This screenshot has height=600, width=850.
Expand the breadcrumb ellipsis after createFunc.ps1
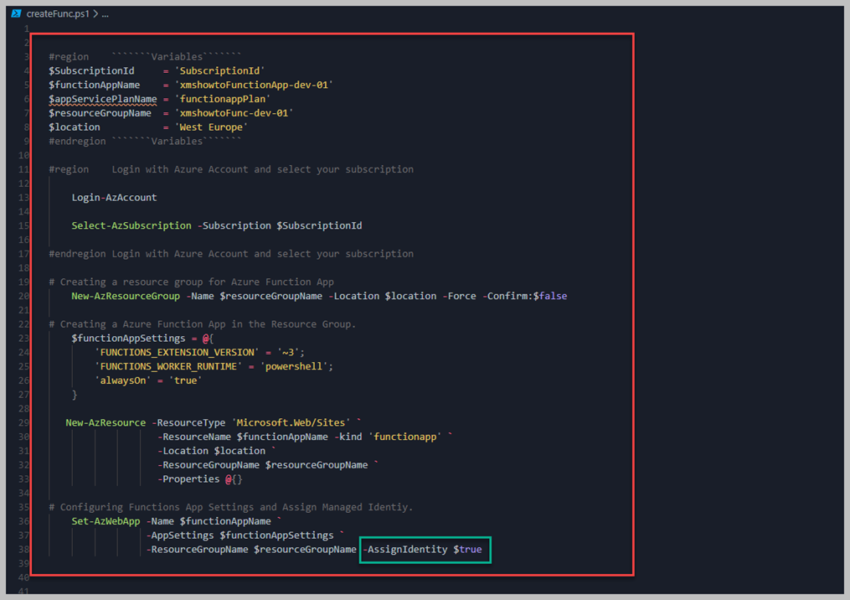(x=105, y=14)
